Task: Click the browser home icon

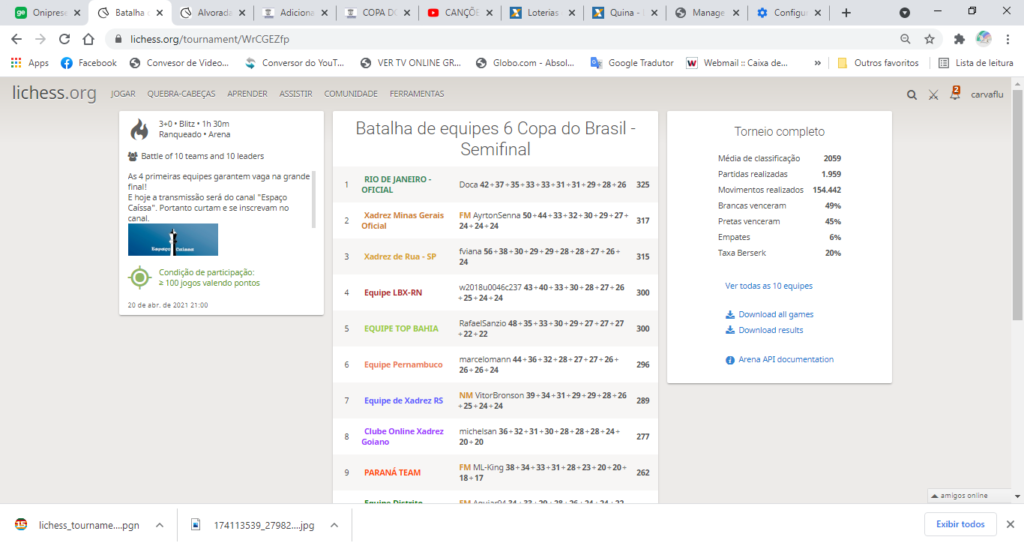Action: click(x=89, y=39)
